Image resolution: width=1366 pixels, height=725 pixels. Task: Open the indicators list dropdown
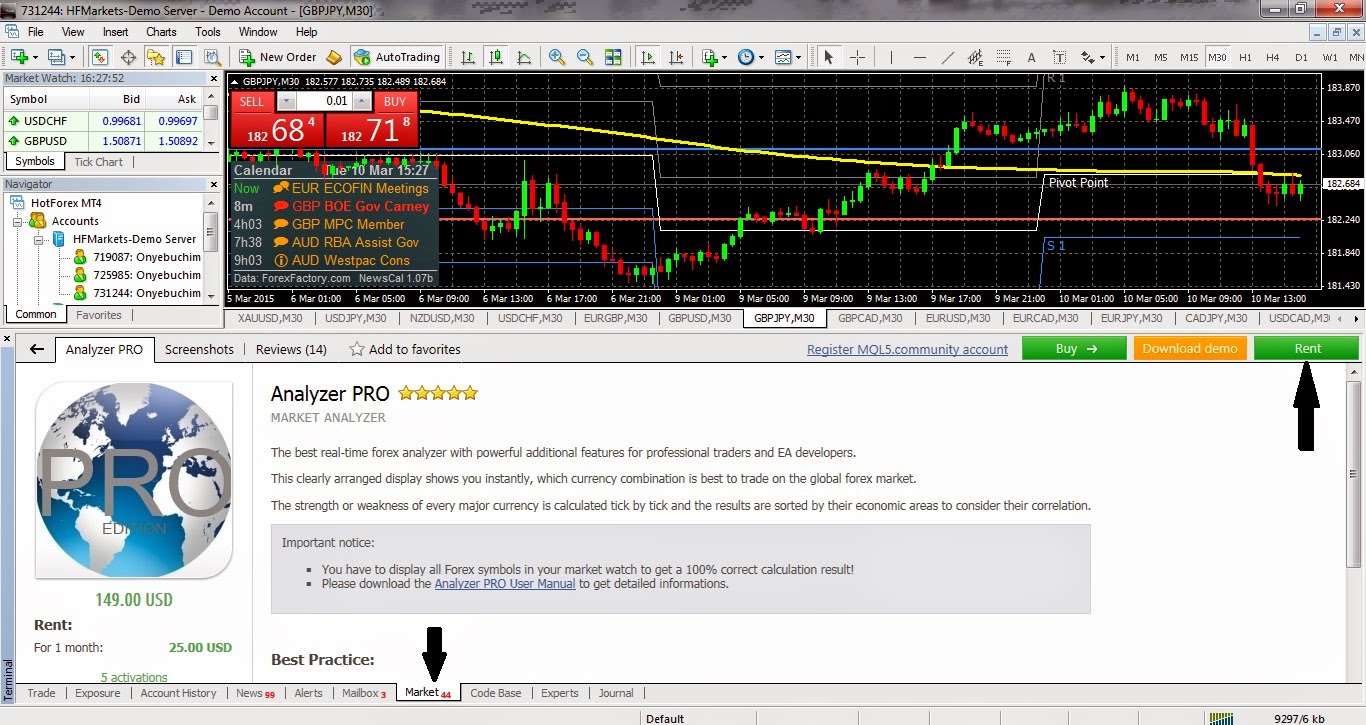pos(724,57)
